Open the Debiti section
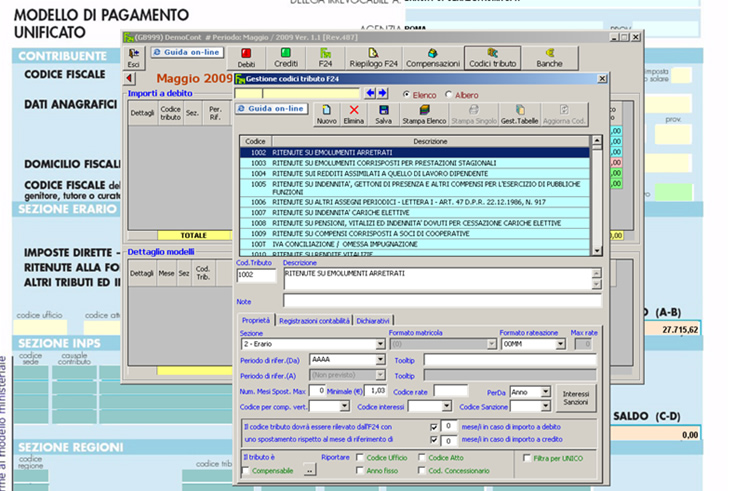Screen dimensions: 747x491 (246, 57)
